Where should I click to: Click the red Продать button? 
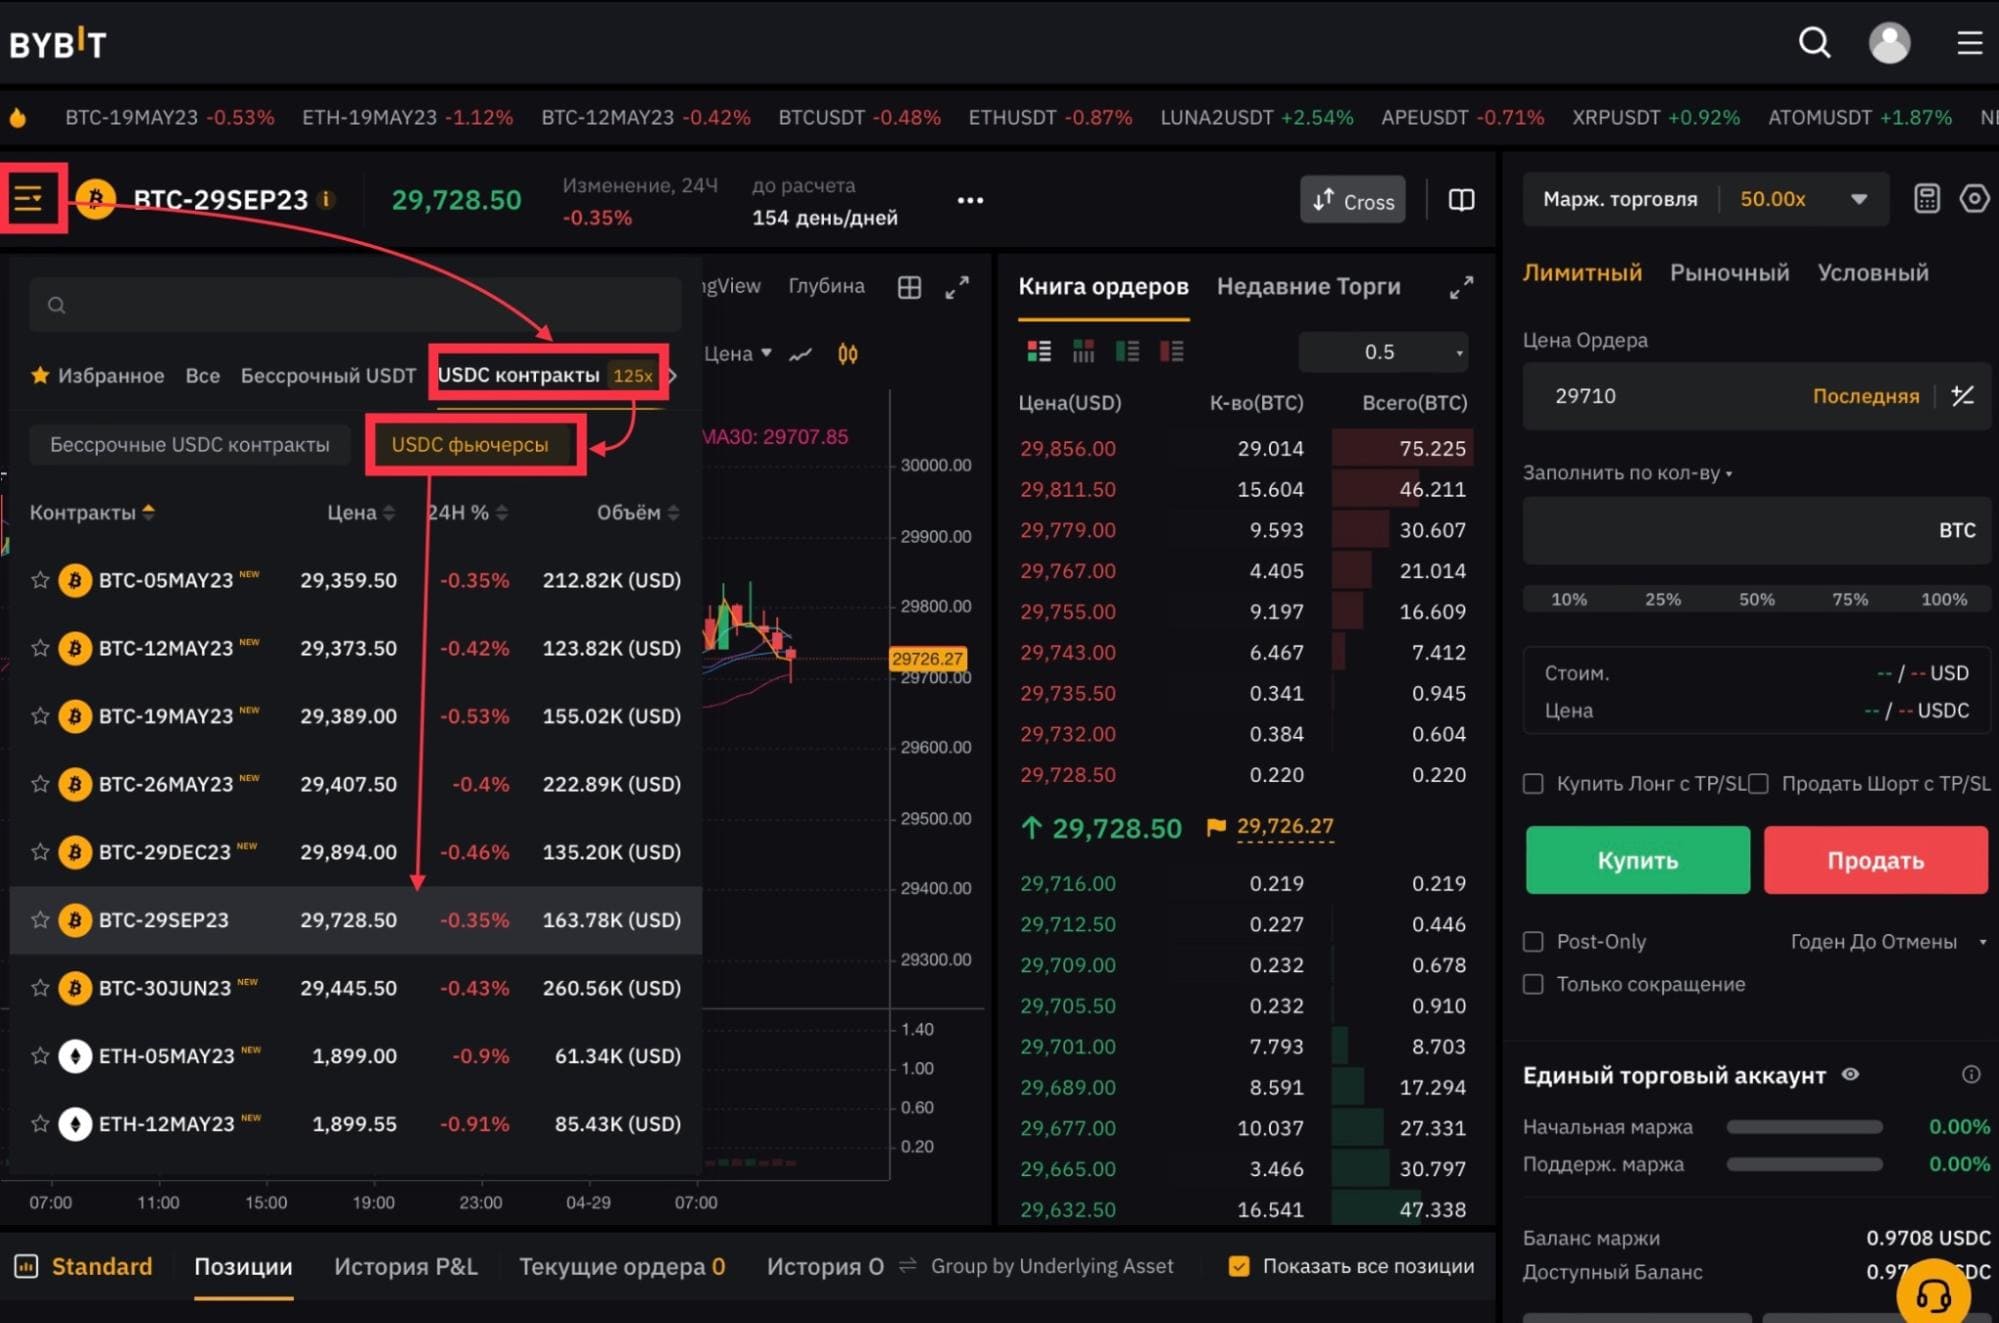pos(1875,860)
